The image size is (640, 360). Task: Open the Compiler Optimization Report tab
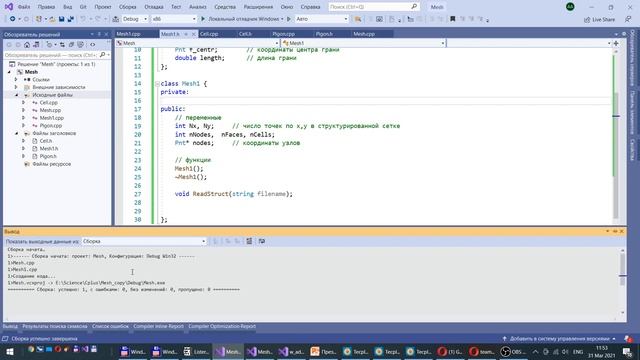tap(222, 327)
